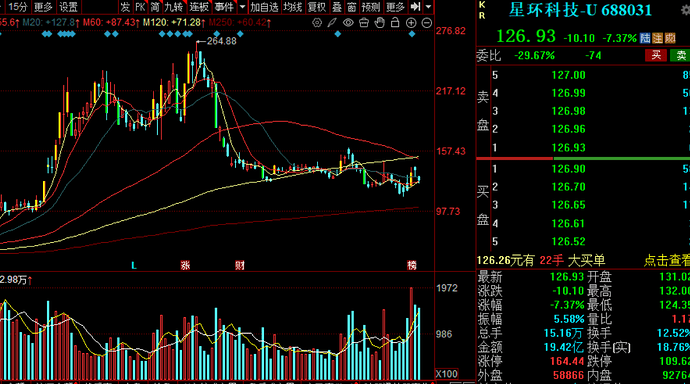The image size is (690, 384).
Task: Click buy level 5 price 126.52
Action: pyautogui.click(x=569, y=241)
